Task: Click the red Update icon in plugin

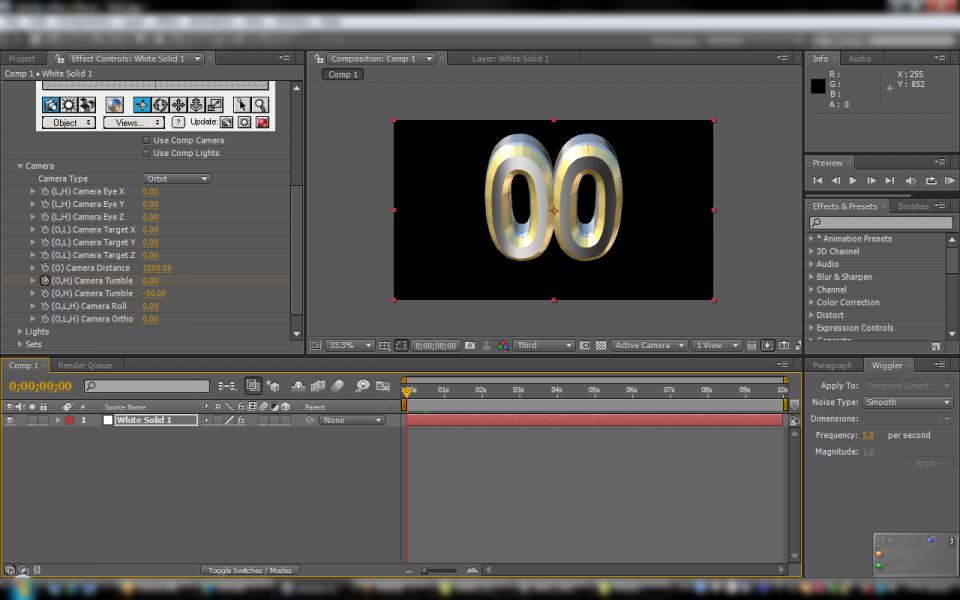Action: [262, 122]
